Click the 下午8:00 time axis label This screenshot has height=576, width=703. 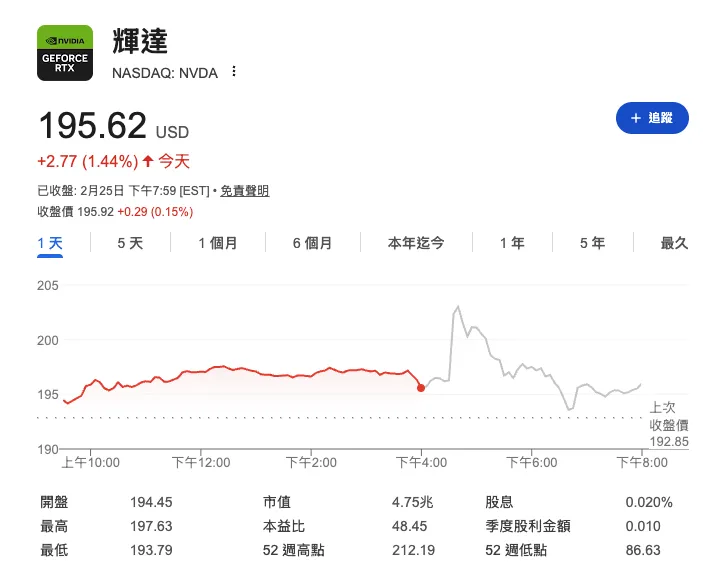point(642,463)
